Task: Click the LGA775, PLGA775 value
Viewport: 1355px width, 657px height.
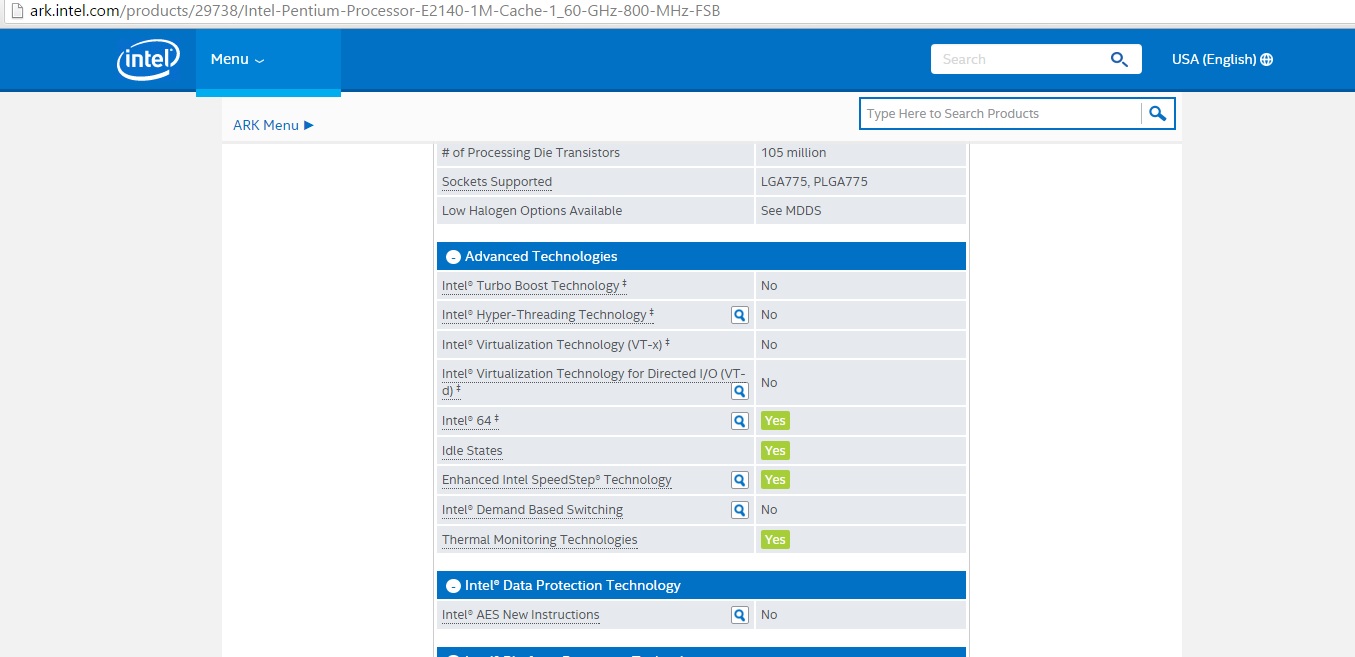Action: coord(814,182)
